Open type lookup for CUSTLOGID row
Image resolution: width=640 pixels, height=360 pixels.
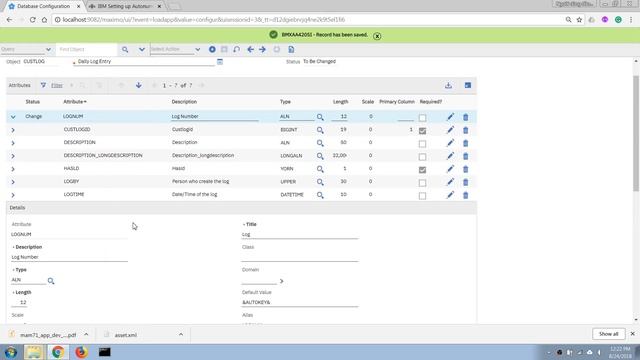pyautogui.click(x=320, y=130)
